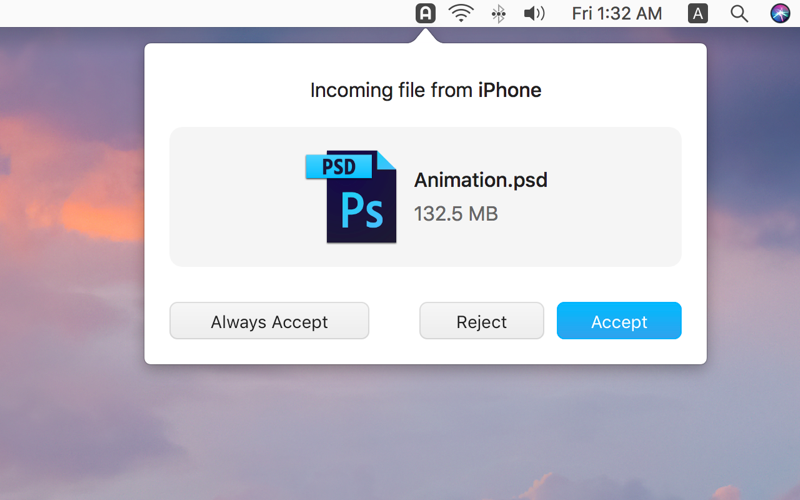
Task: Launch Spotlight search magnifier
Action: click(x=739, y=14)
